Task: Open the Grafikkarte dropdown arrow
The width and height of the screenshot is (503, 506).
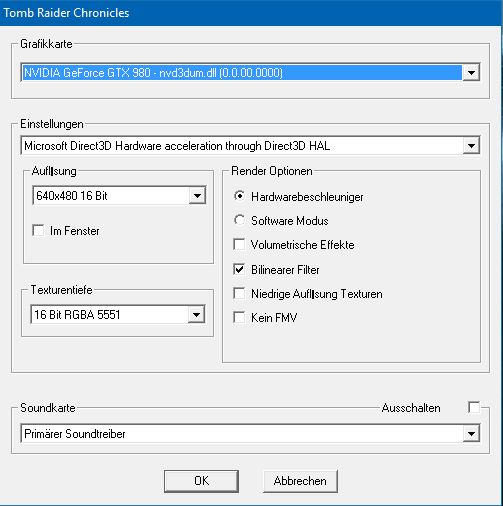Action: click(471, 72)
